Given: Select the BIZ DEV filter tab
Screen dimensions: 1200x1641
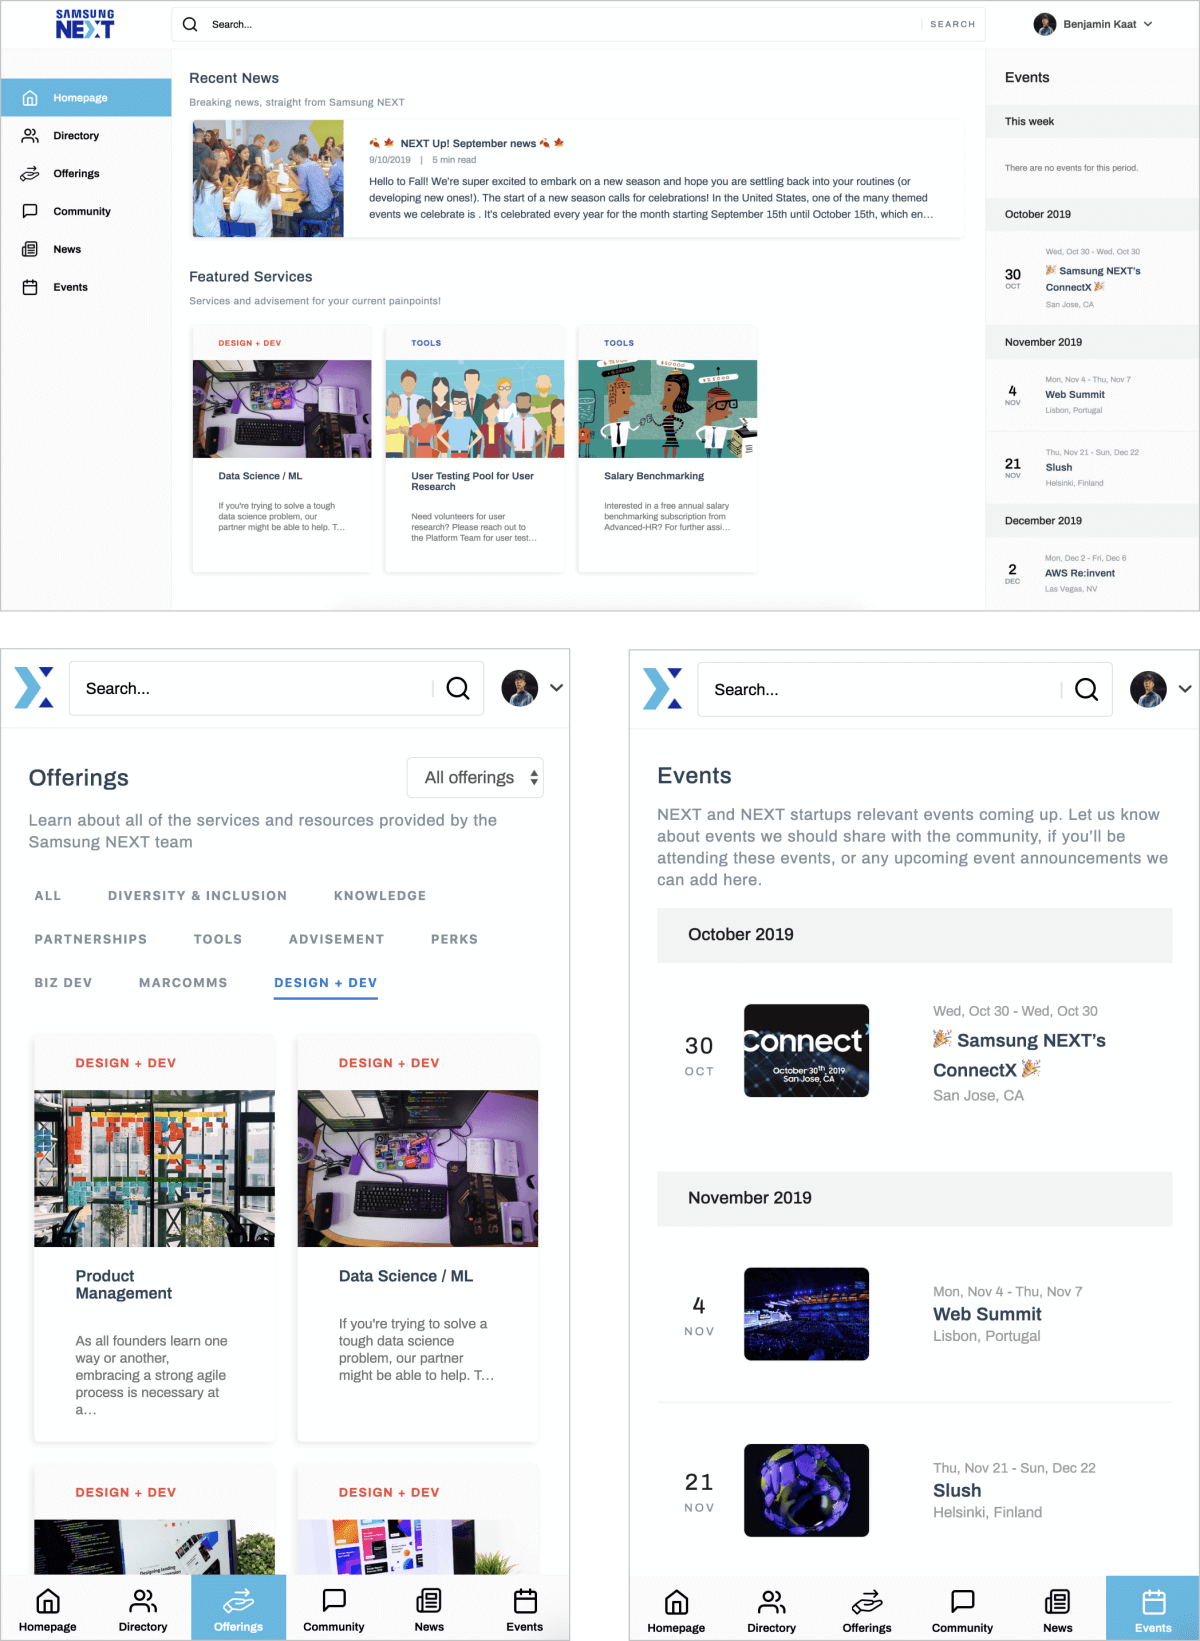Looking at the screenshot, I should click(x=63, y=983).
